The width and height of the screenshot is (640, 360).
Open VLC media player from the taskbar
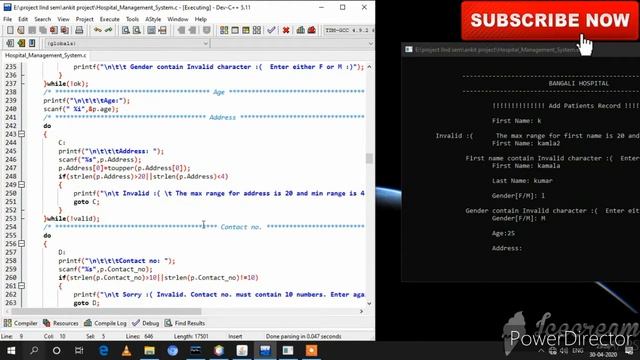click(127, 351)
